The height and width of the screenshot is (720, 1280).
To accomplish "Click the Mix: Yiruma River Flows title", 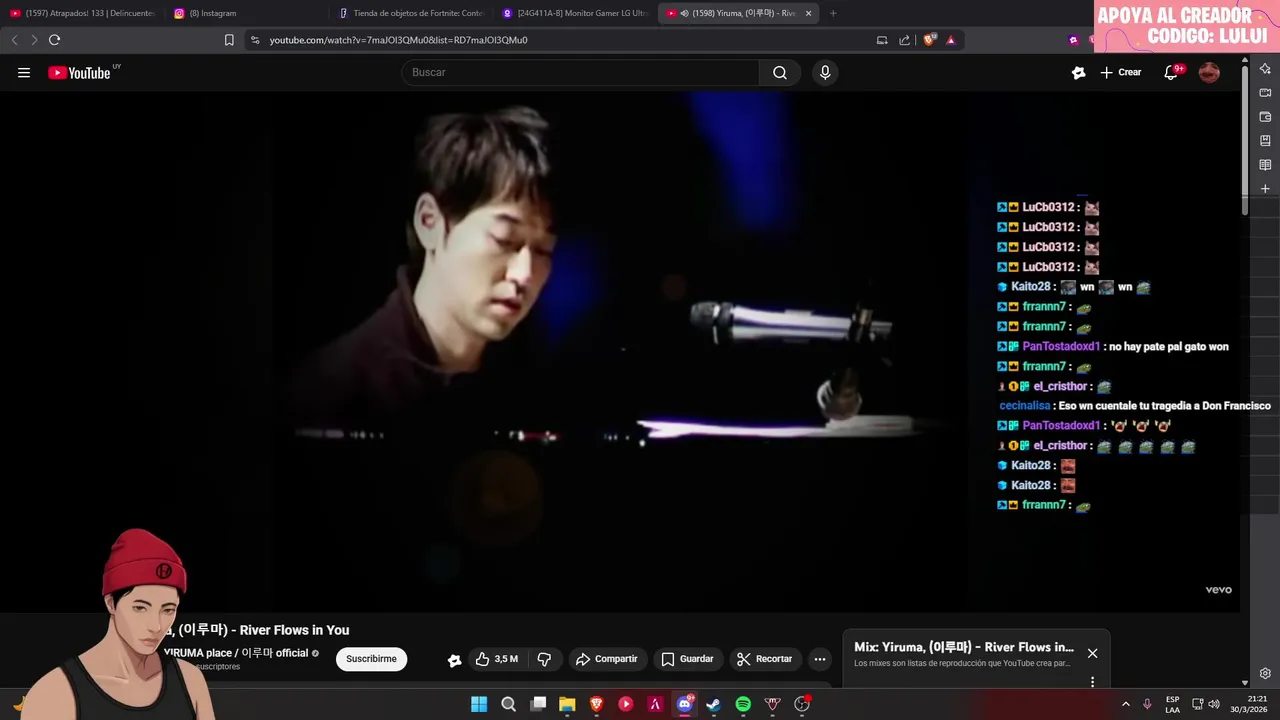I will click(964, 647).
